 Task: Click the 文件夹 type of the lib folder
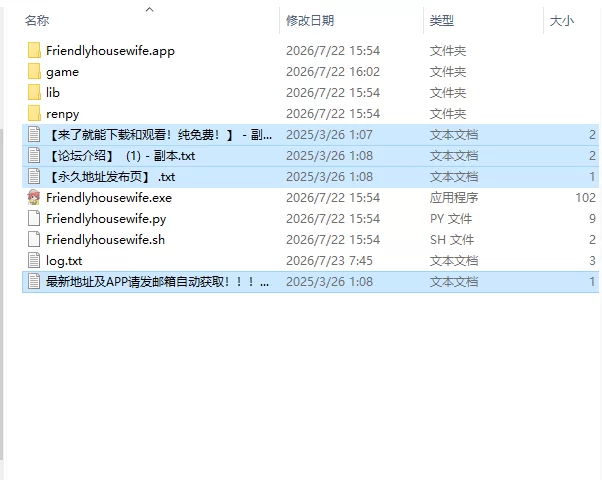point(448,93)
